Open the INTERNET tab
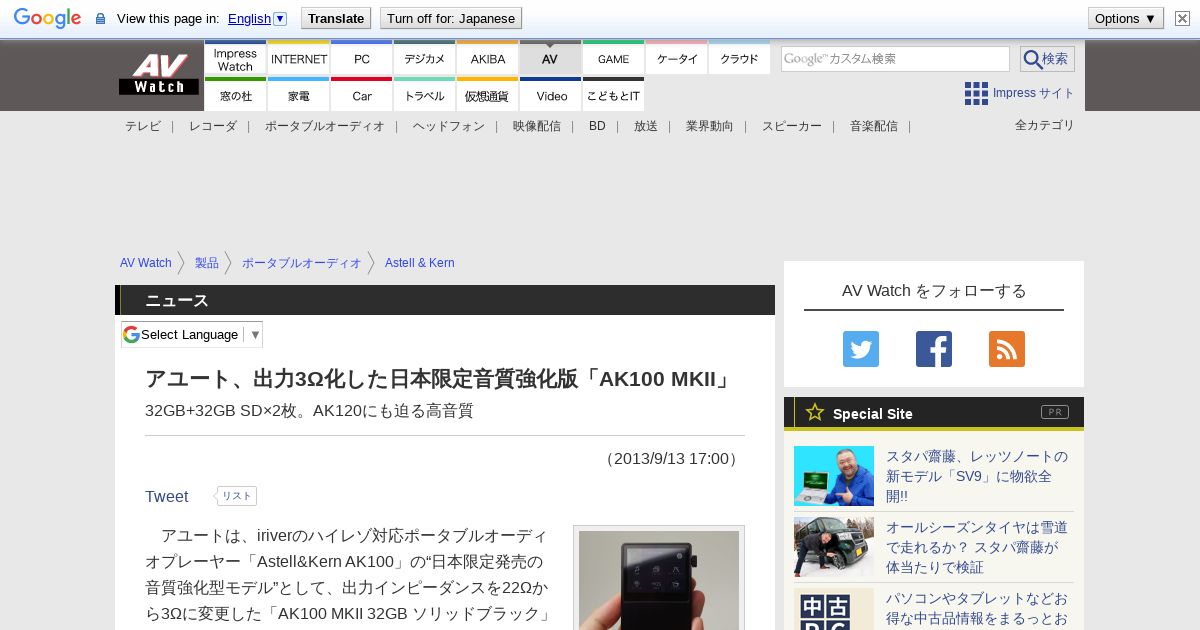This screenshot has width=1200, height=630. tap(299, 59)
